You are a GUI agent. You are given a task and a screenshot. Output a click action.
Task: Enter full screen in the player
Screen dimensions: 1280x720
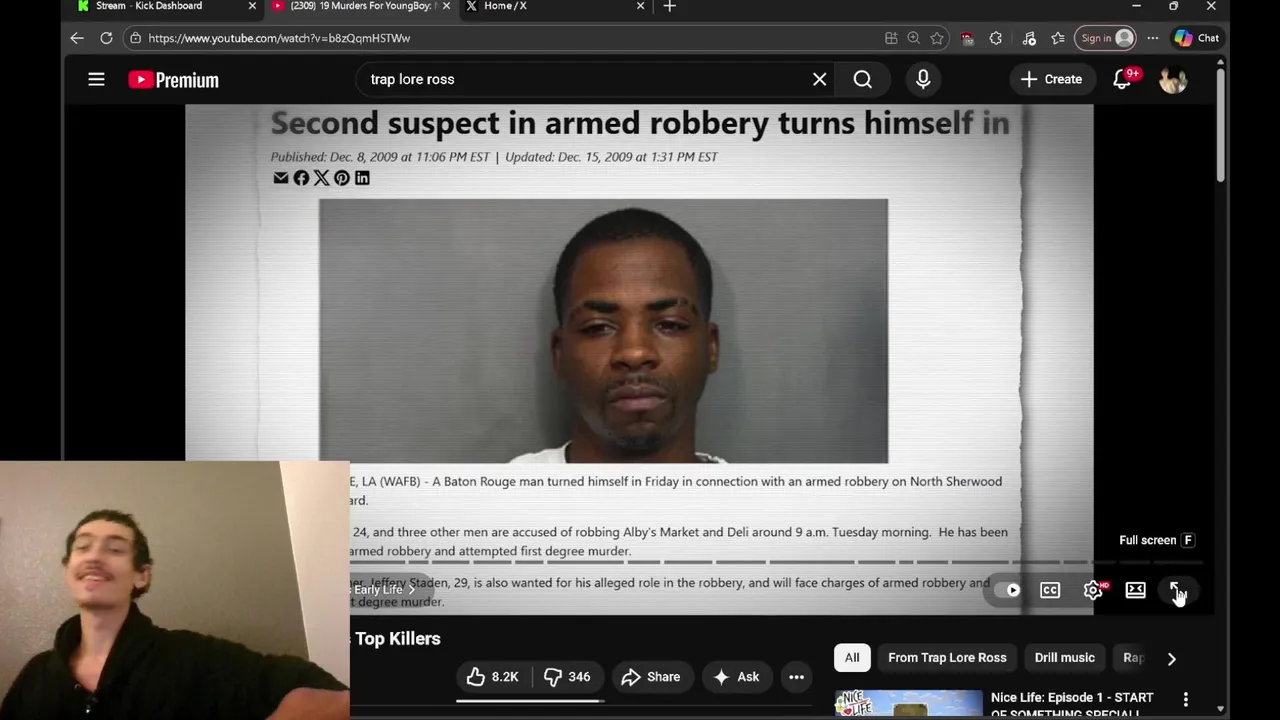(x=1176, y=590)
